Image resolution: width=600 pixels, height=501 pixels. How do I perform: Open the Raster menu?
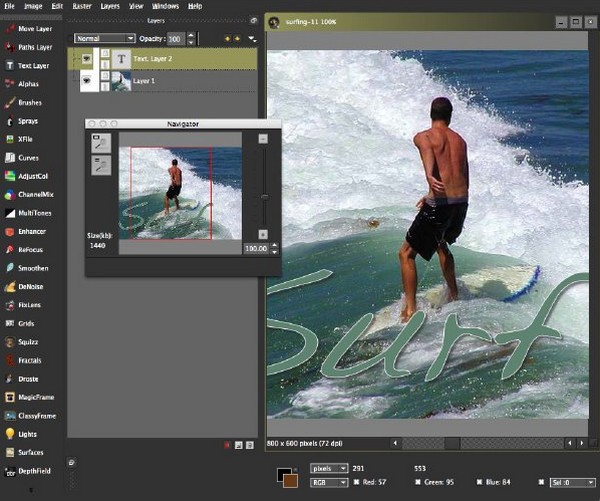click(82, 6)
